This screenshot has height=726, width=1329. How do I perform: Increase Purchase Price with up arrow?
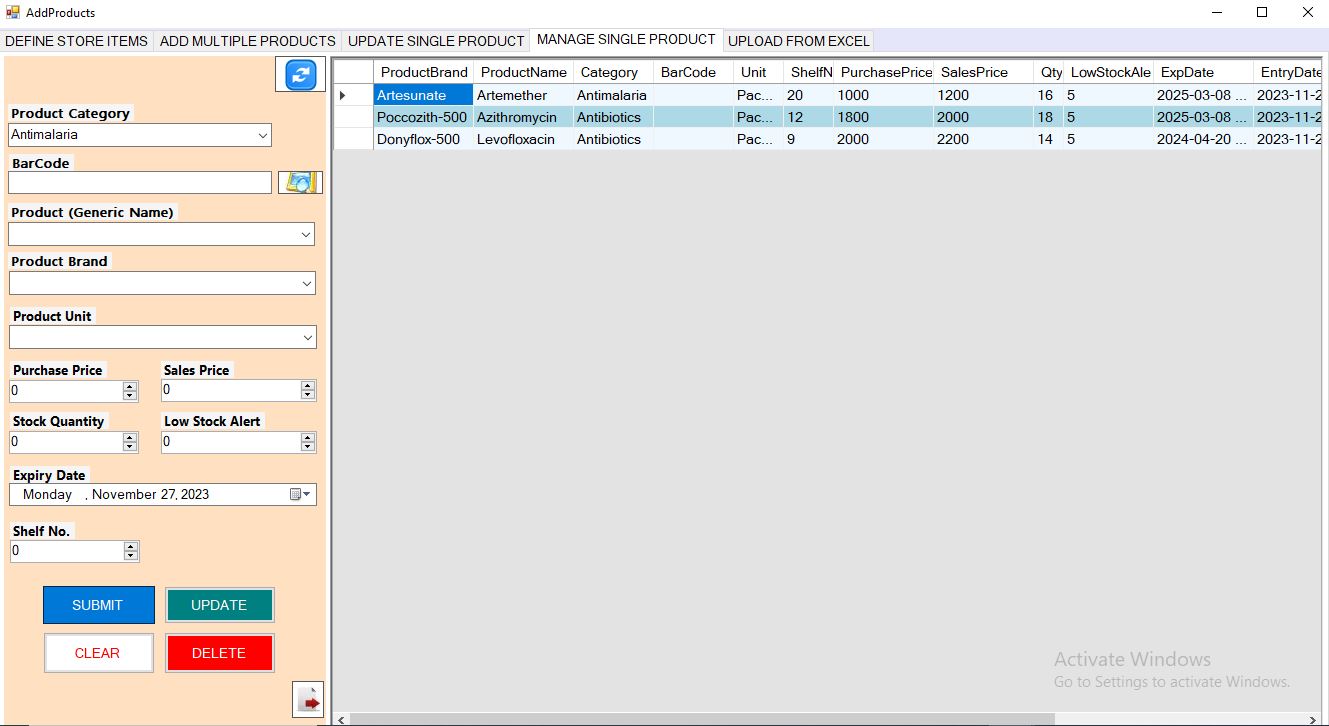130,386
